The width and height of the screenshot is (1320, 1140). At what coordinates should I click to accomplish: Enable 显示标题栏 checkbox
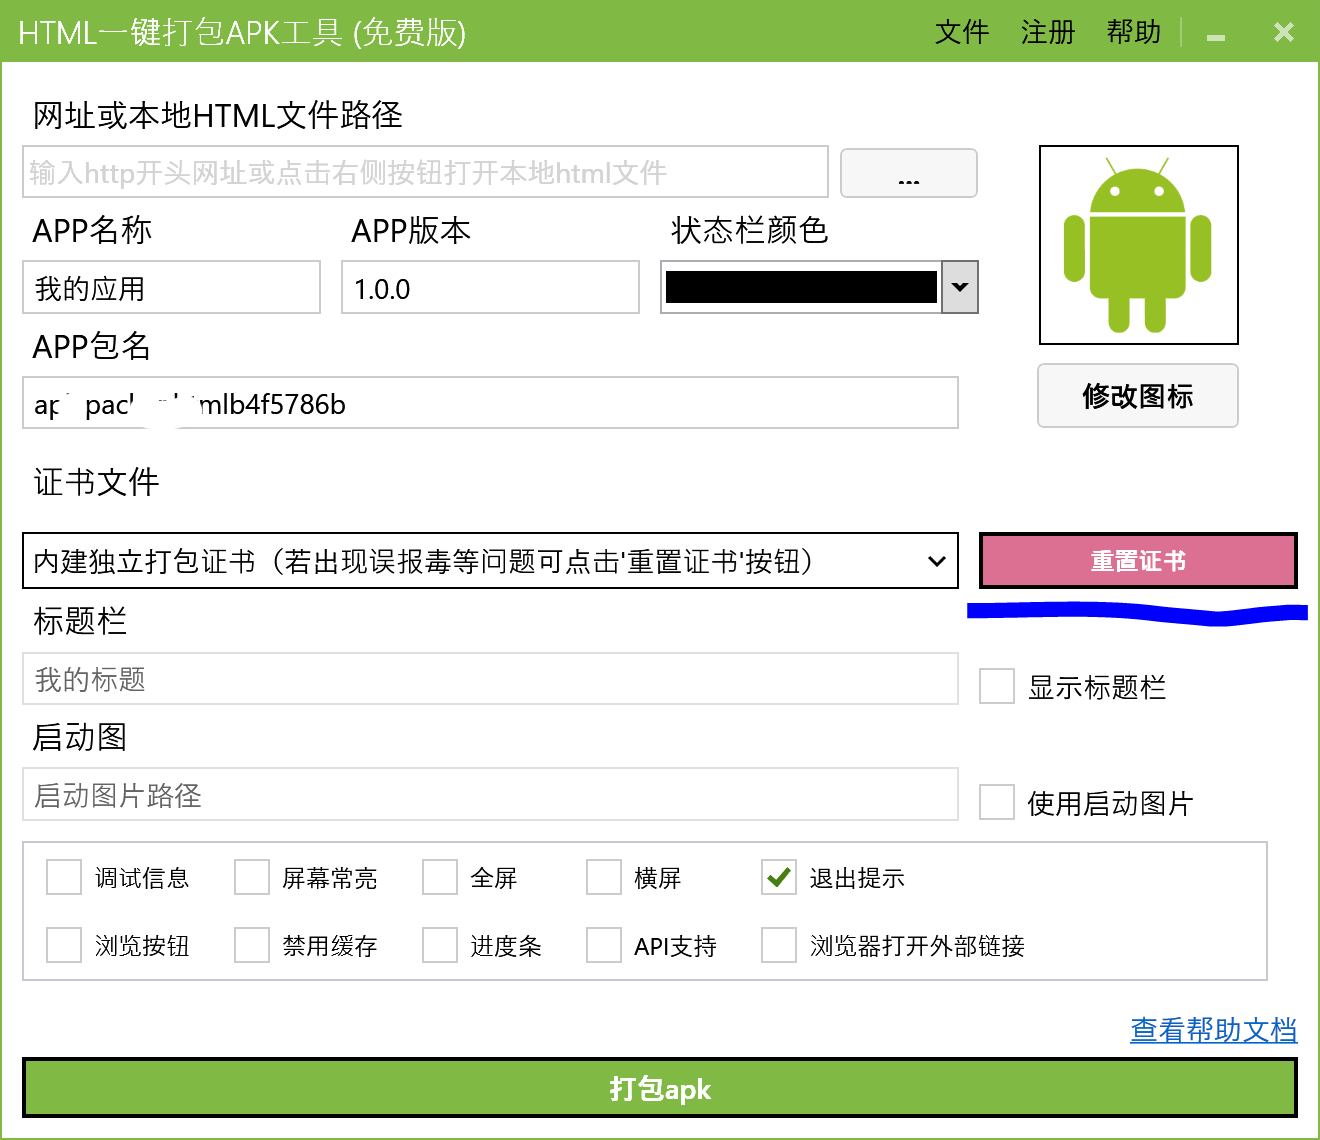[997, 687]
